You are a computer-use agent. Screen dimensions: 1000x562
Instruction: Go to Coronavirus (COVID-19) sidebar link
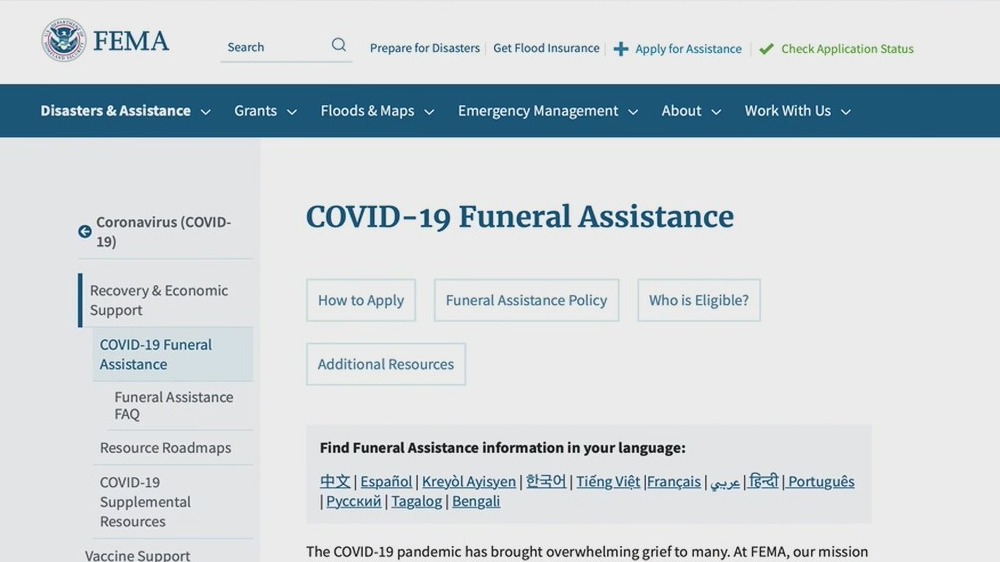163,232
